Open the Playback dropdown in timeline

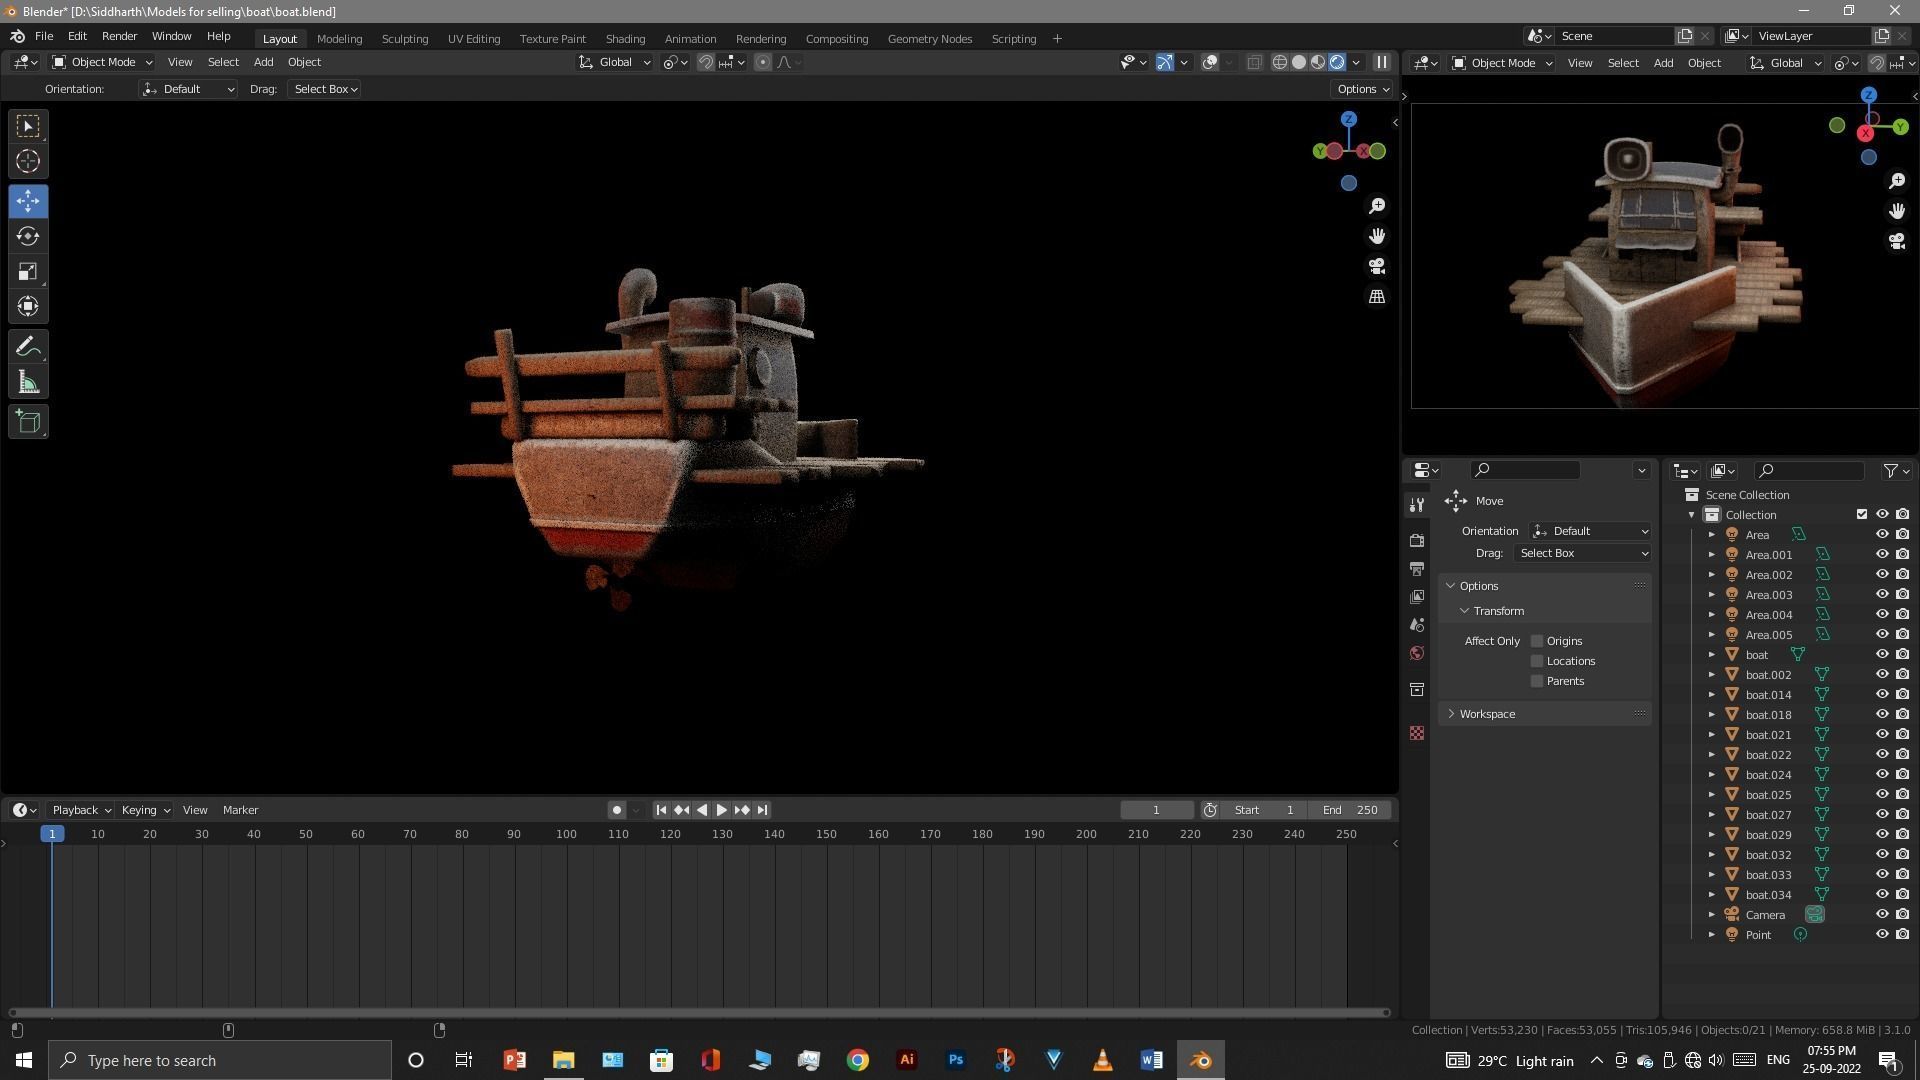(x=81, y=810)
